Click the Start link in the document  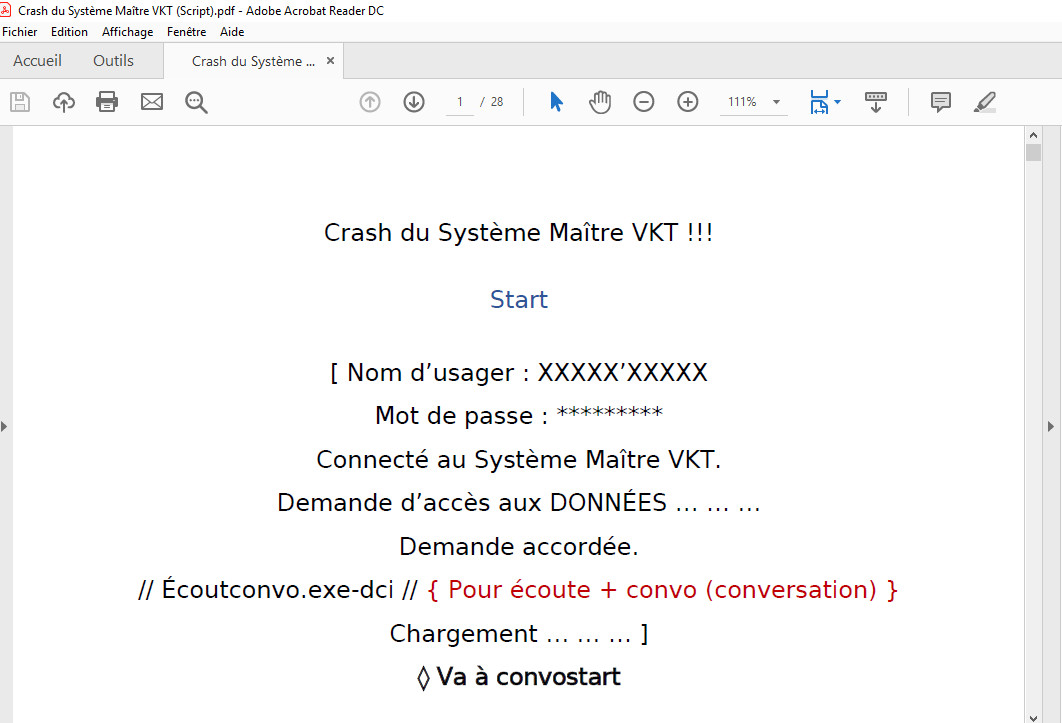pyautogui.click(x=518, y=299)
